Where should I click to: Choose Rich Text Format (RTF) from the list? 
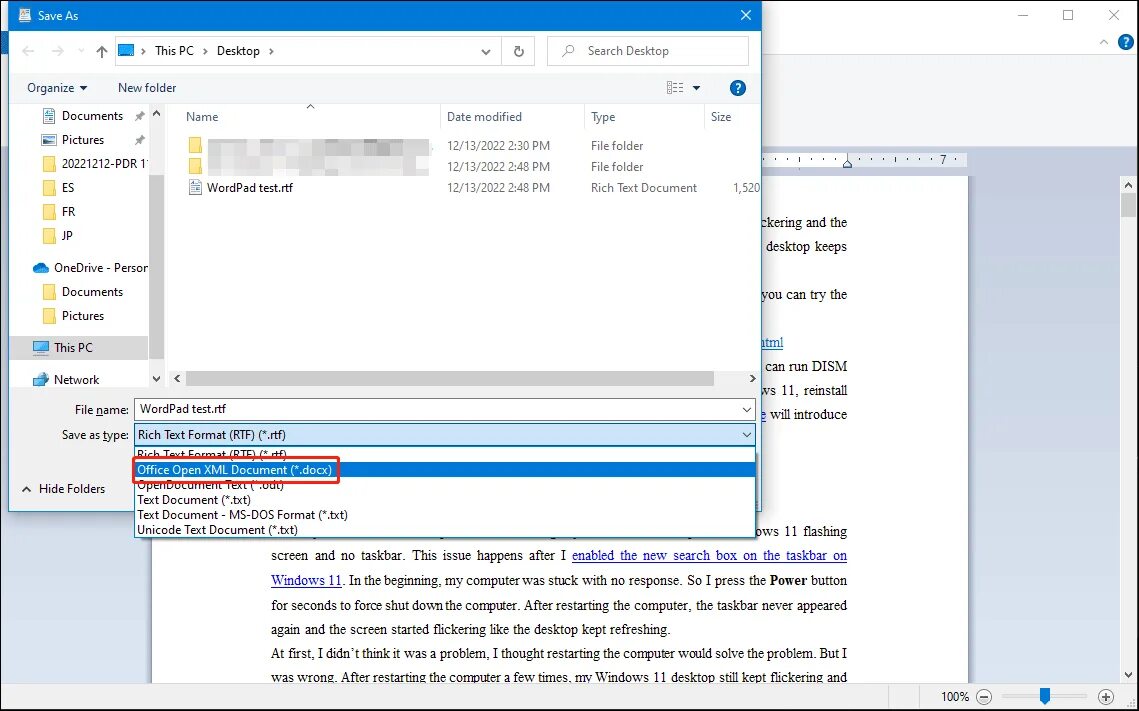(445, 455)
